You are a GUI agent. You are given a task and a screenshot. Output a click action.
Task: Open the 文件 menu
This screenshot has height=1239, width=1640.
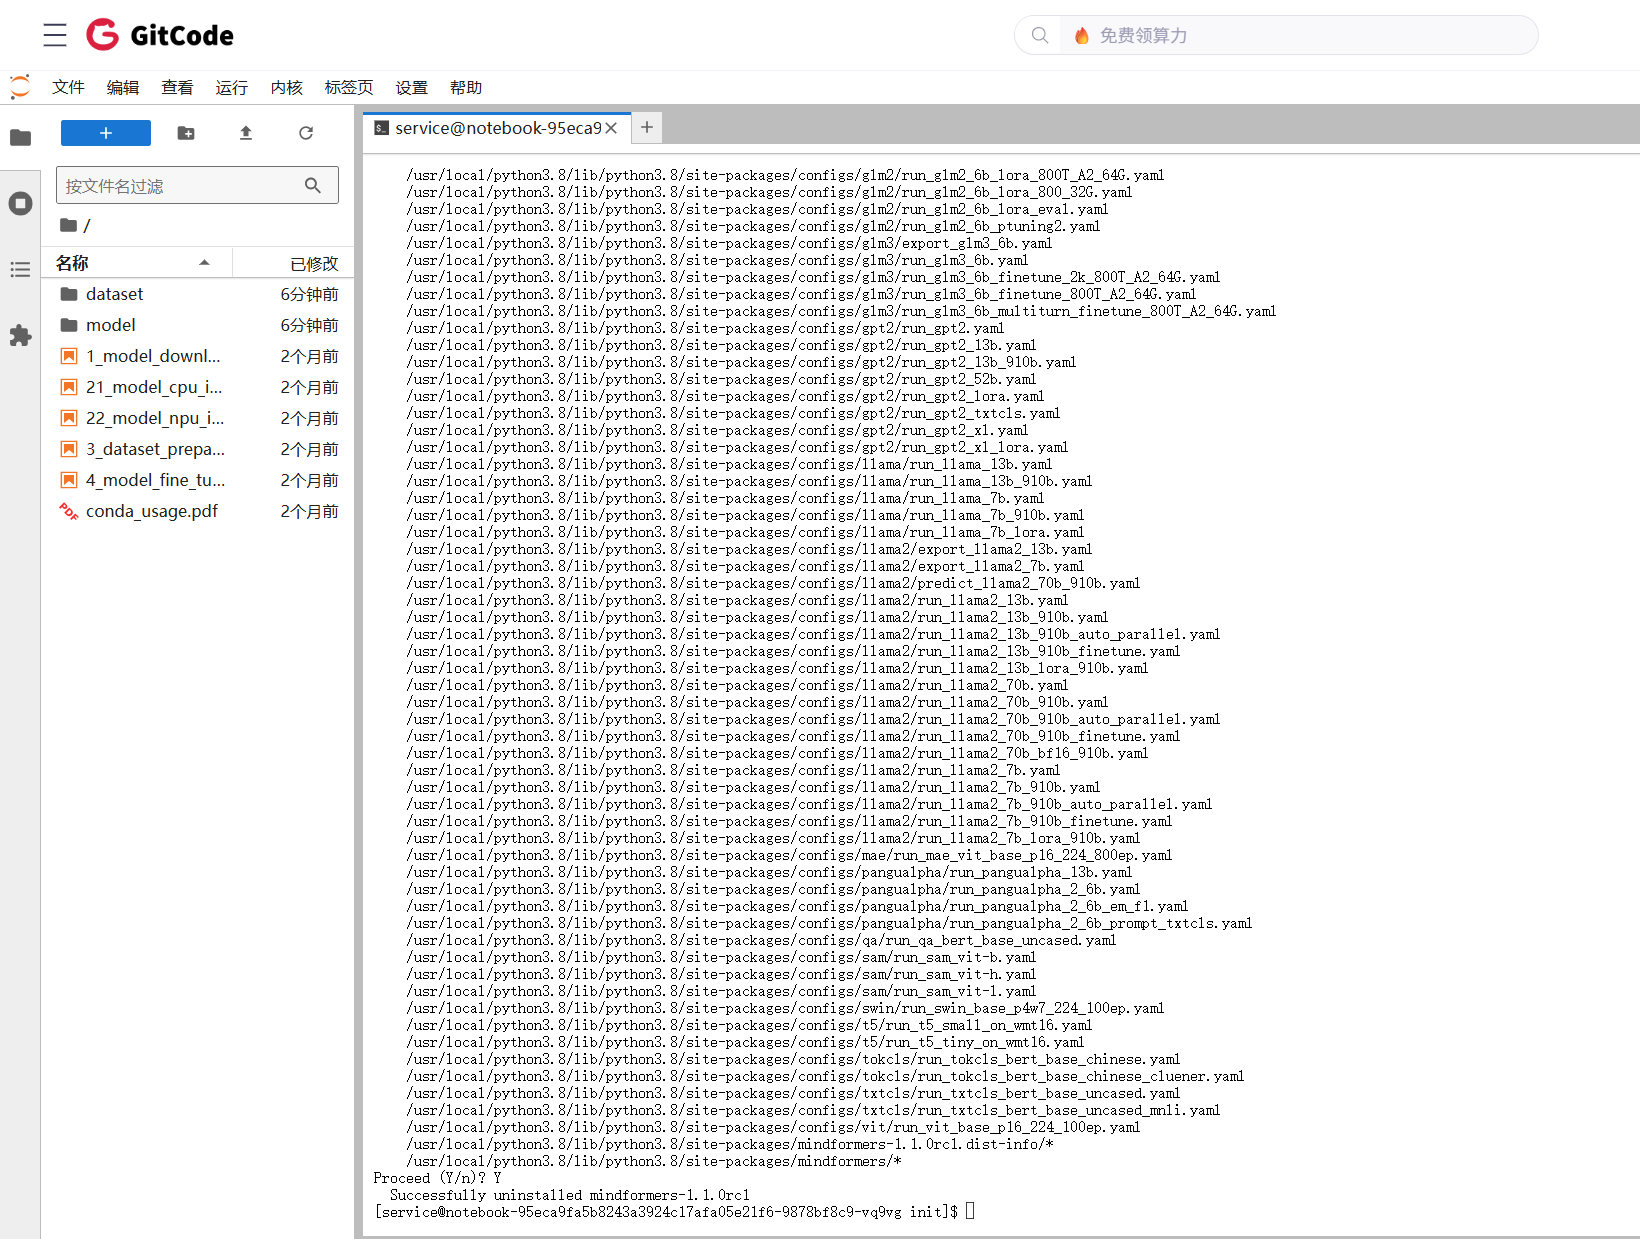coord(68,87)
